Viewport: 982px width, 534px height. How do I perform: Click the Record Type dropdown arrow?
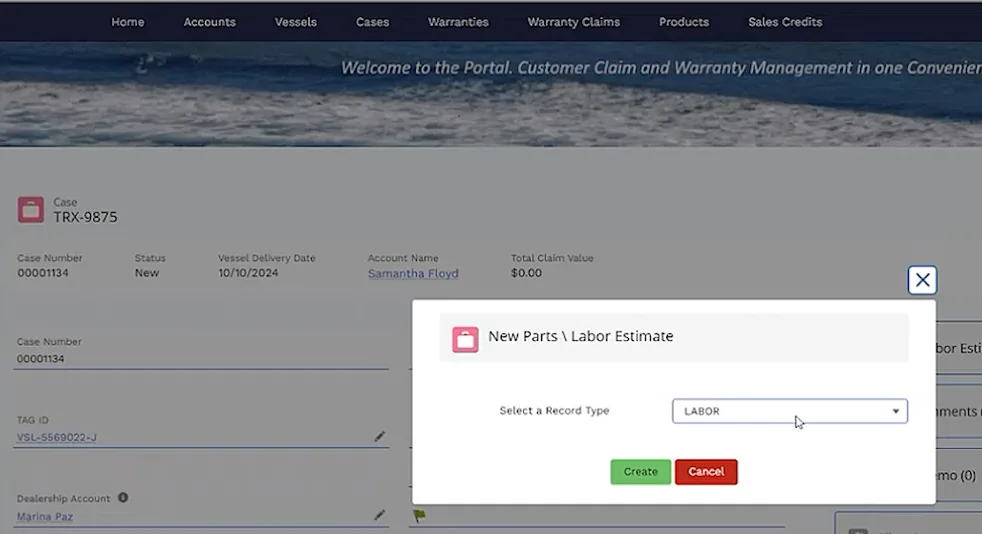[x=895, y=411]
